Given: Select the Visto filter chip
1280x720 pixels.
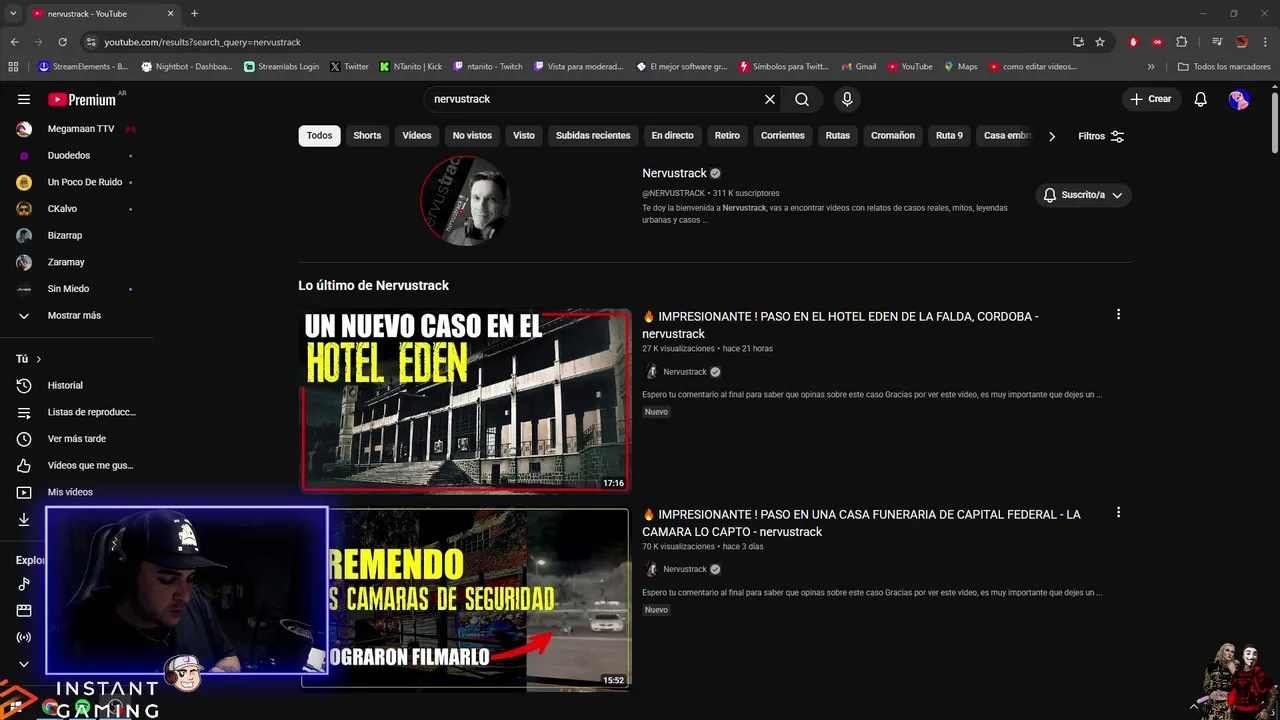Looking at the screenshot, I should point(524,136).
